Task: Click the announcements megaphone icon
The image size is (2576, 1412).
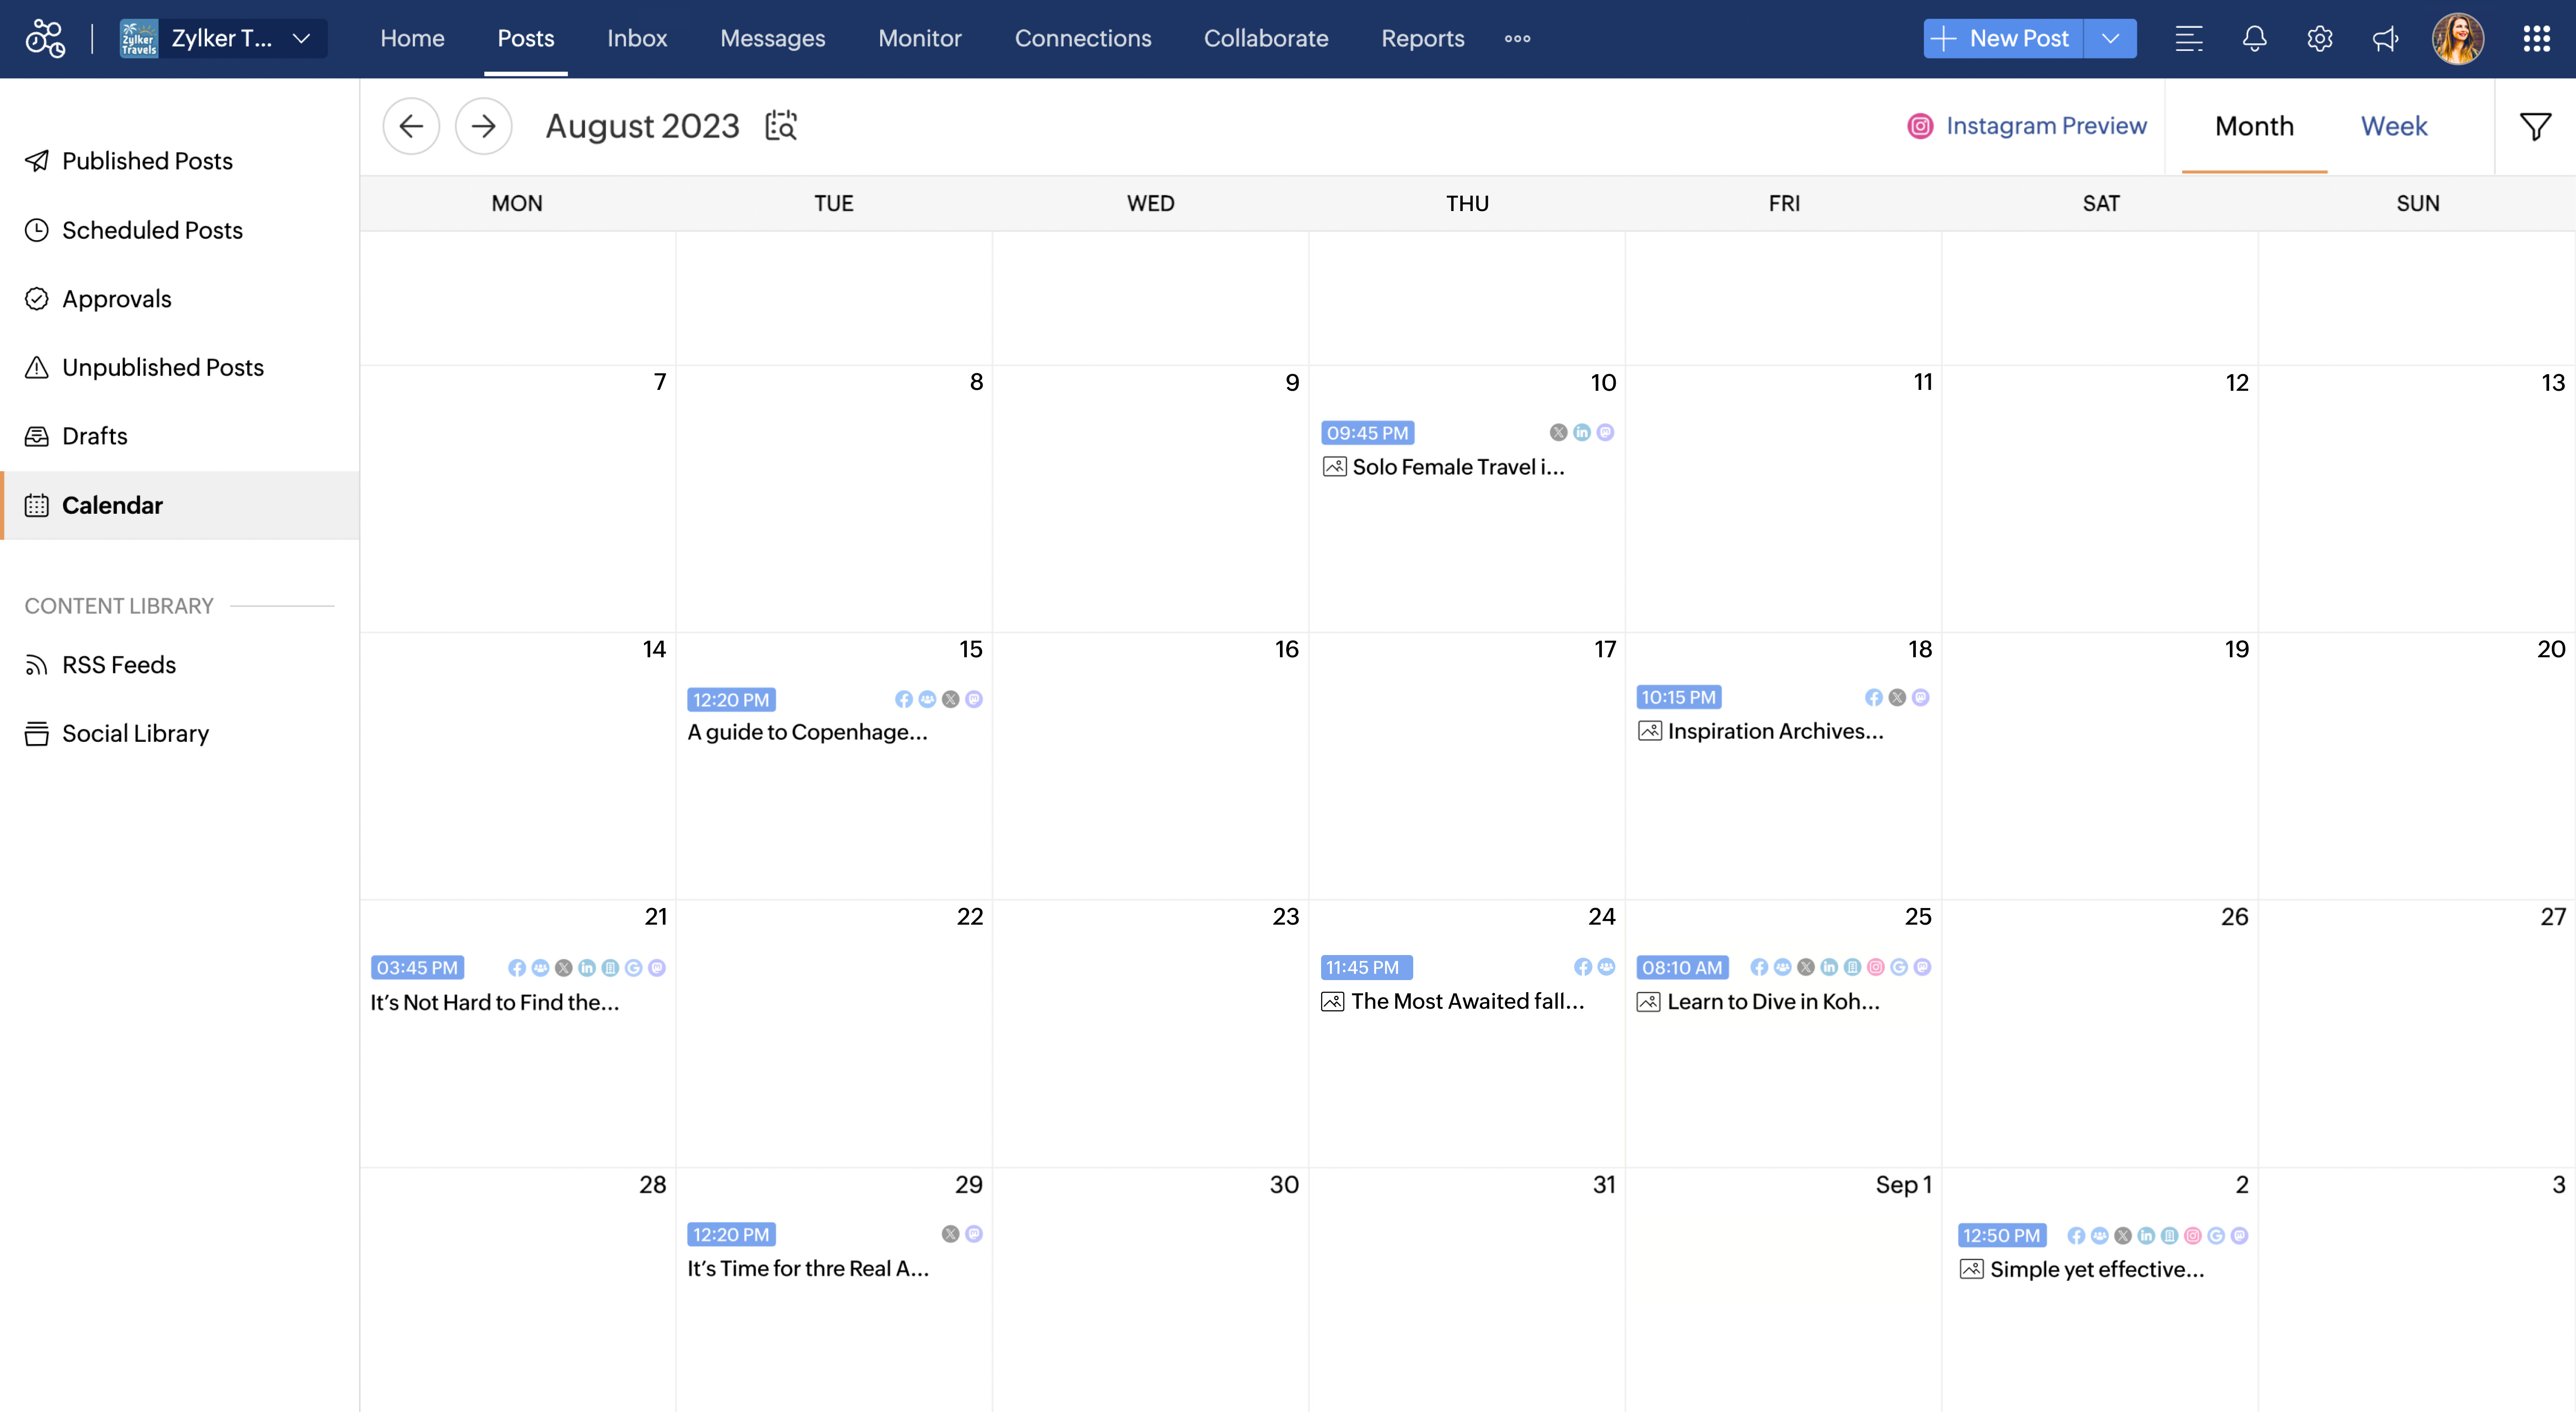Action: pos(2385,38)
